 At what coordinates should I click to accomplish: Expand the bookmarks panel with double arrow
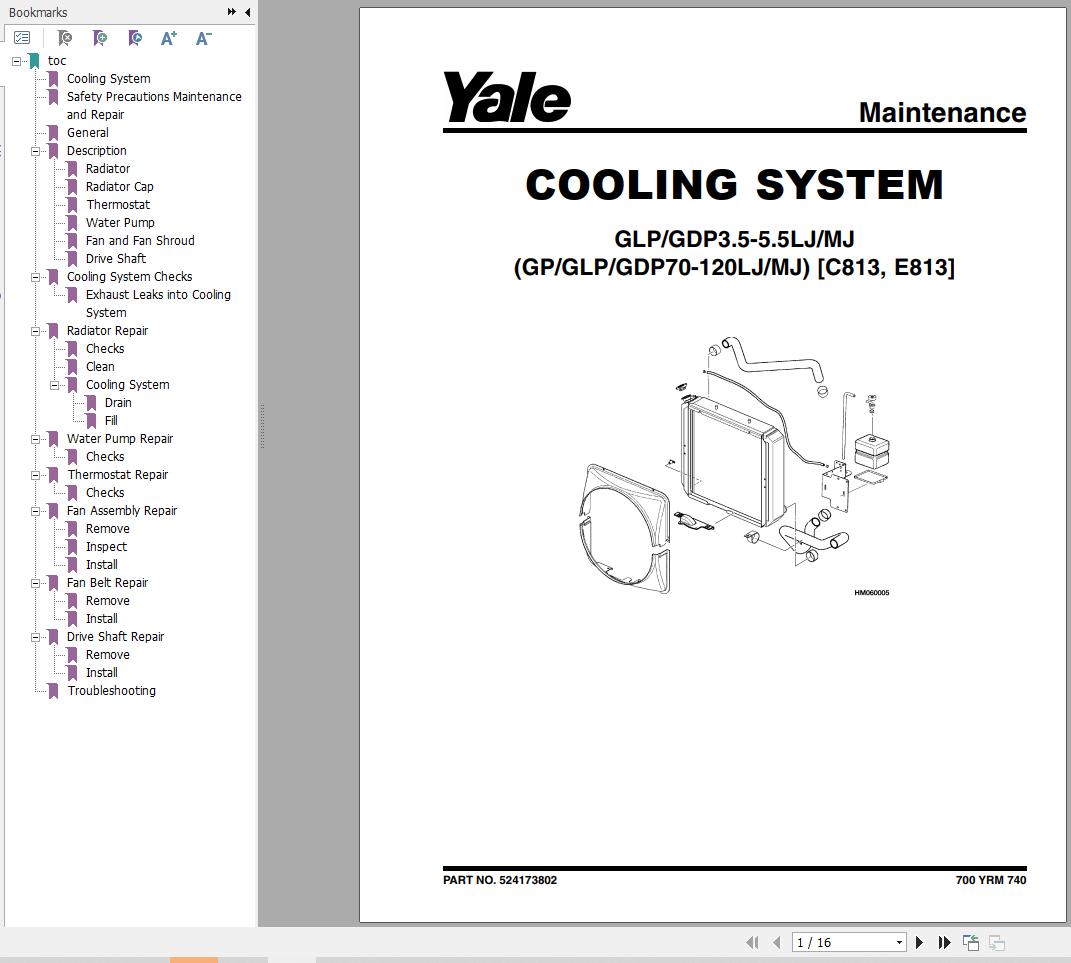pos(232,12)
